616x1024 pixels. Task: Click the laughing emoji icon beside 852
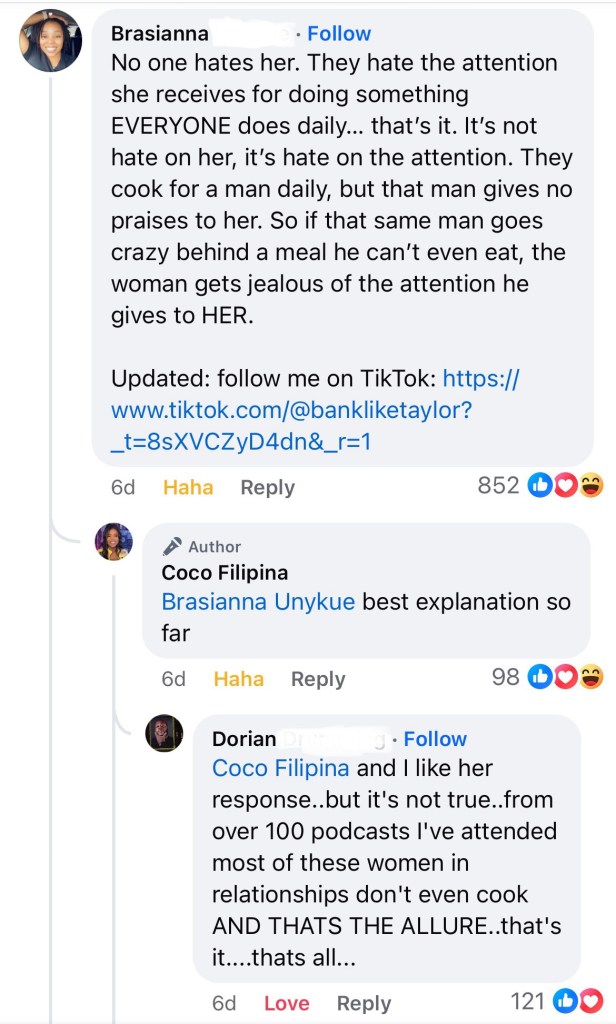pos(591,486)
